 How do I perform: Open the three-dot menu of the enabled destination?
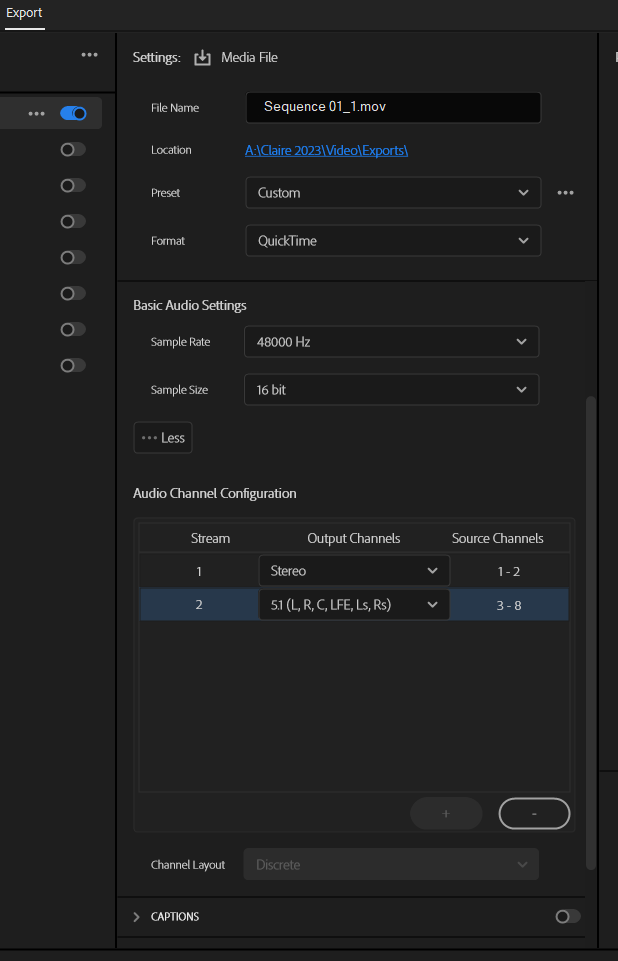[x=37, y=114]
